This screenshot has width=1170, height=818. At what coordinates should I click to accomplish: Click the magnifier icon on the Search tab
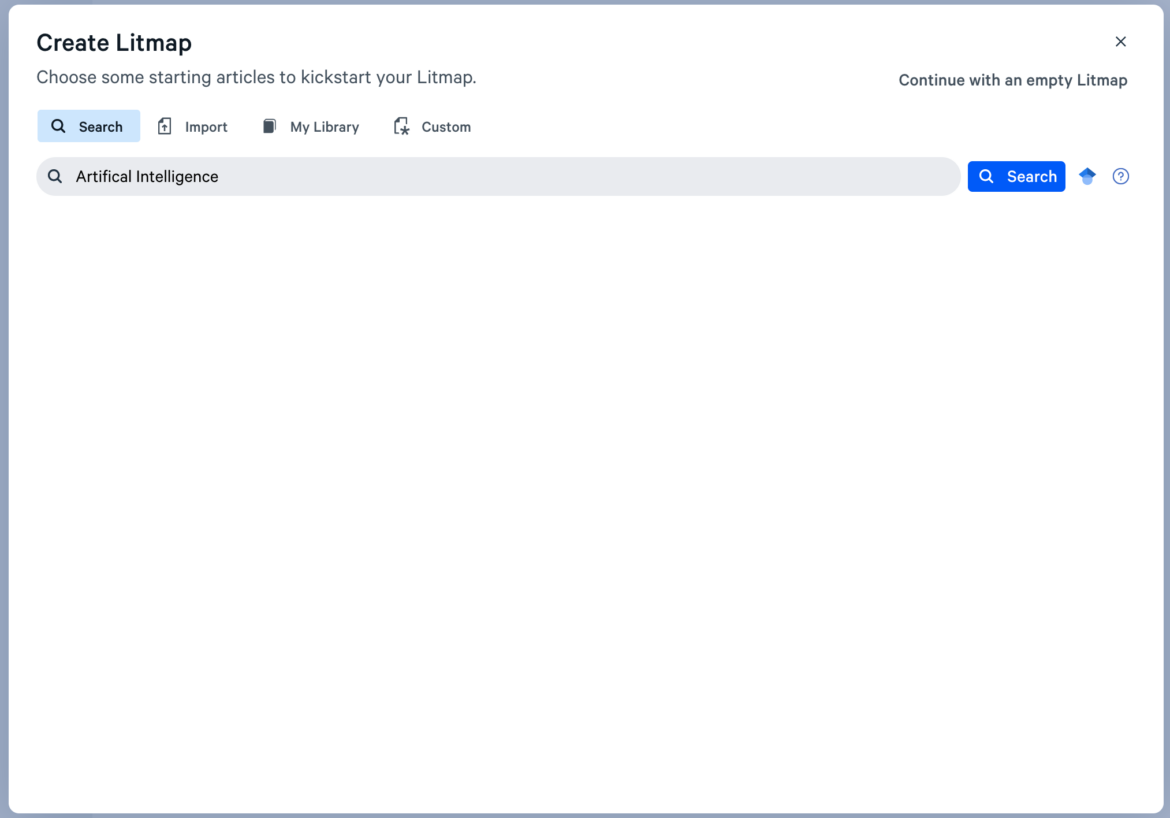[59, 126]
